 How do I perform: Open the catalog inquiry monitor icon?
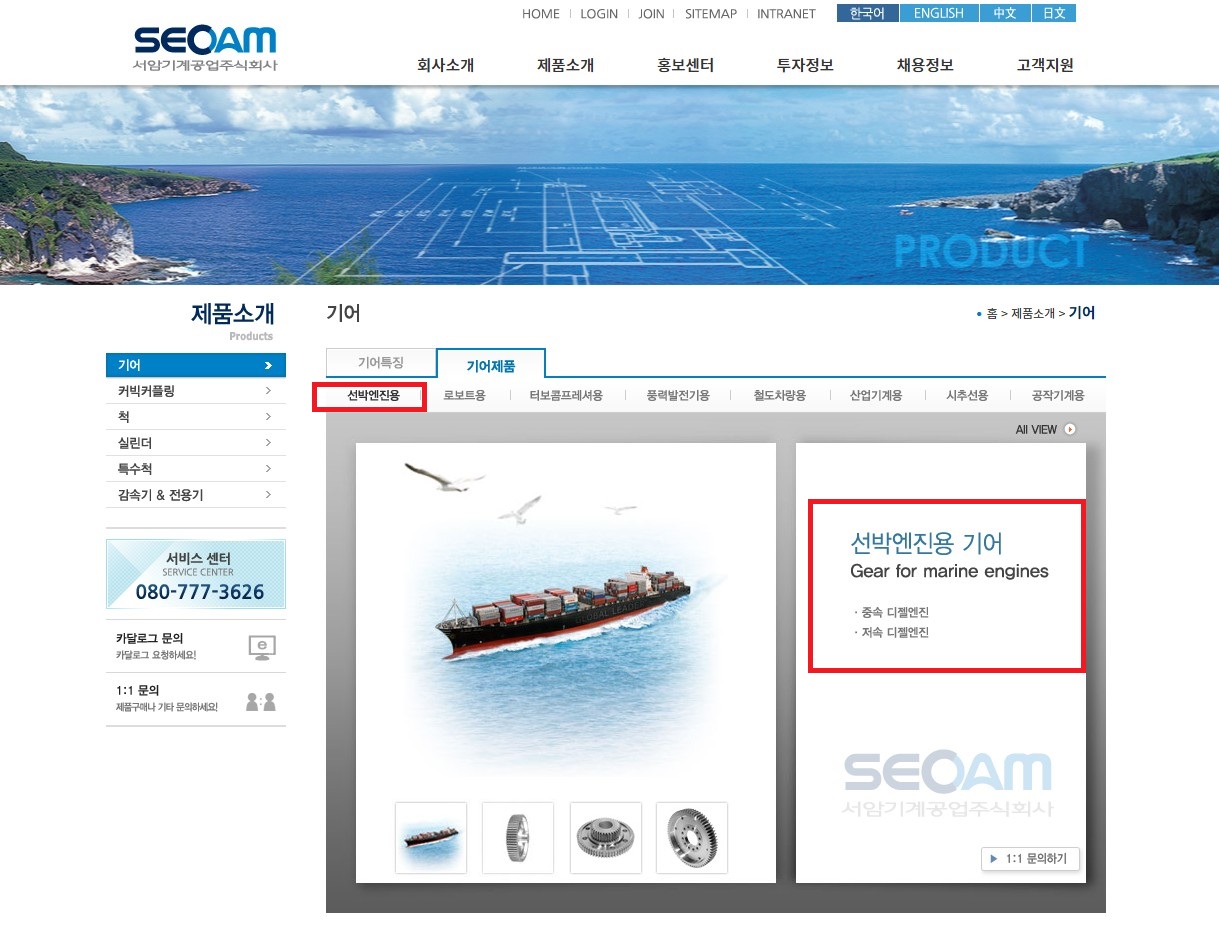(261, 647)
